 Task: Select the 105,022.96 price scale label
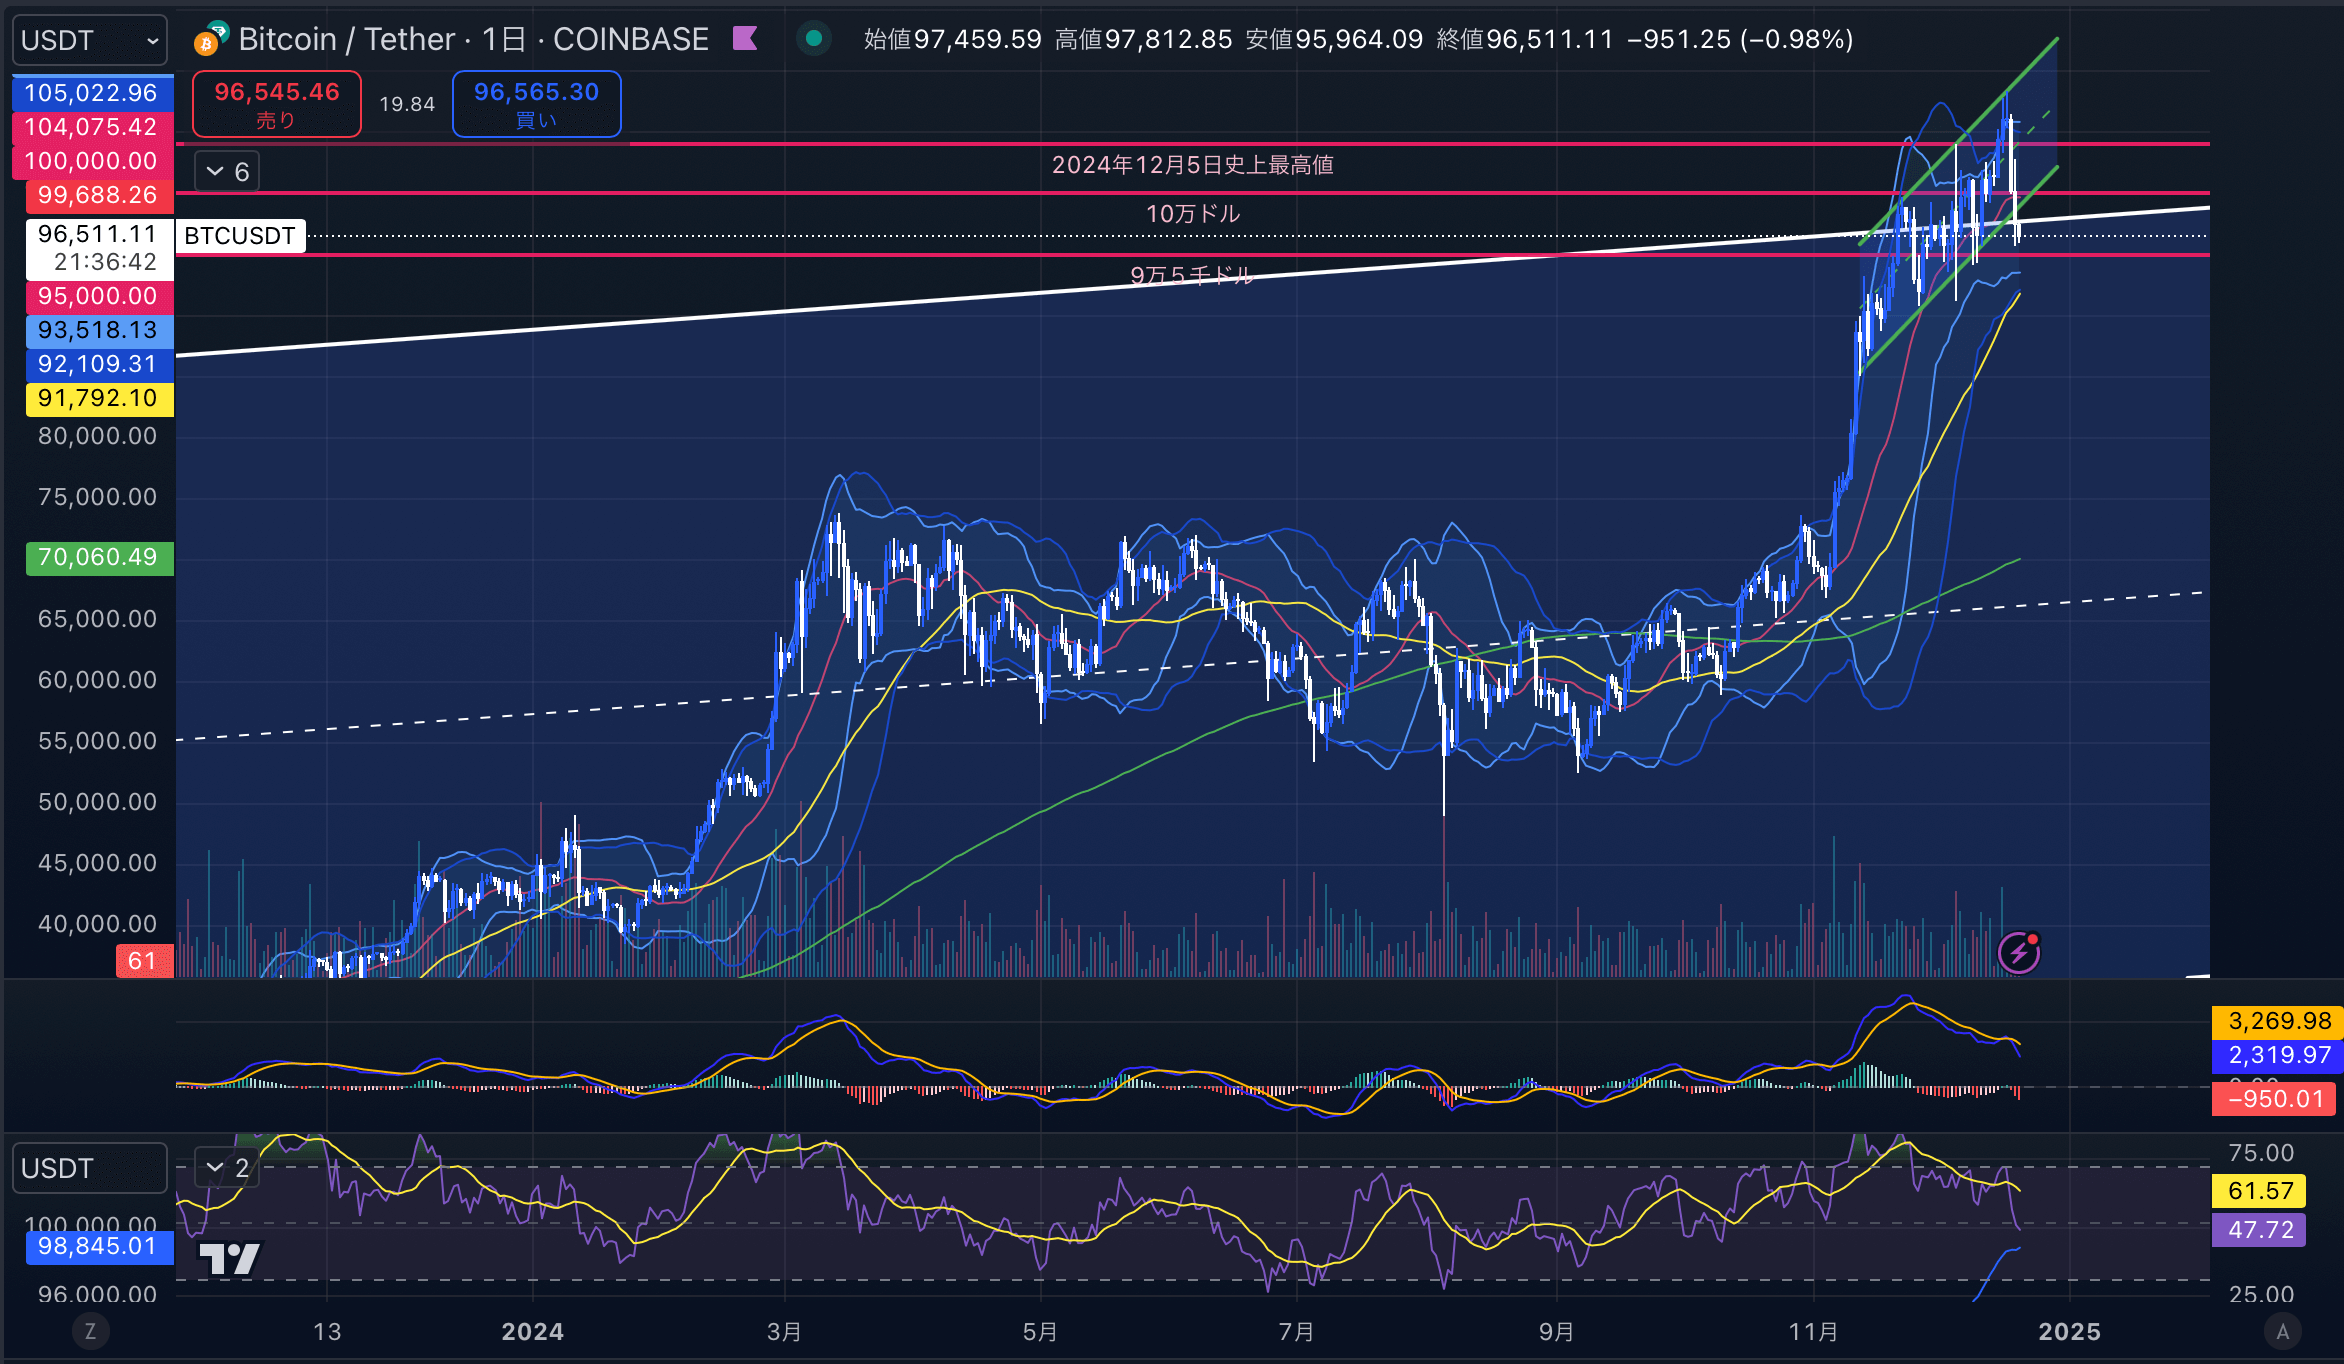click(x=92, y=93)
